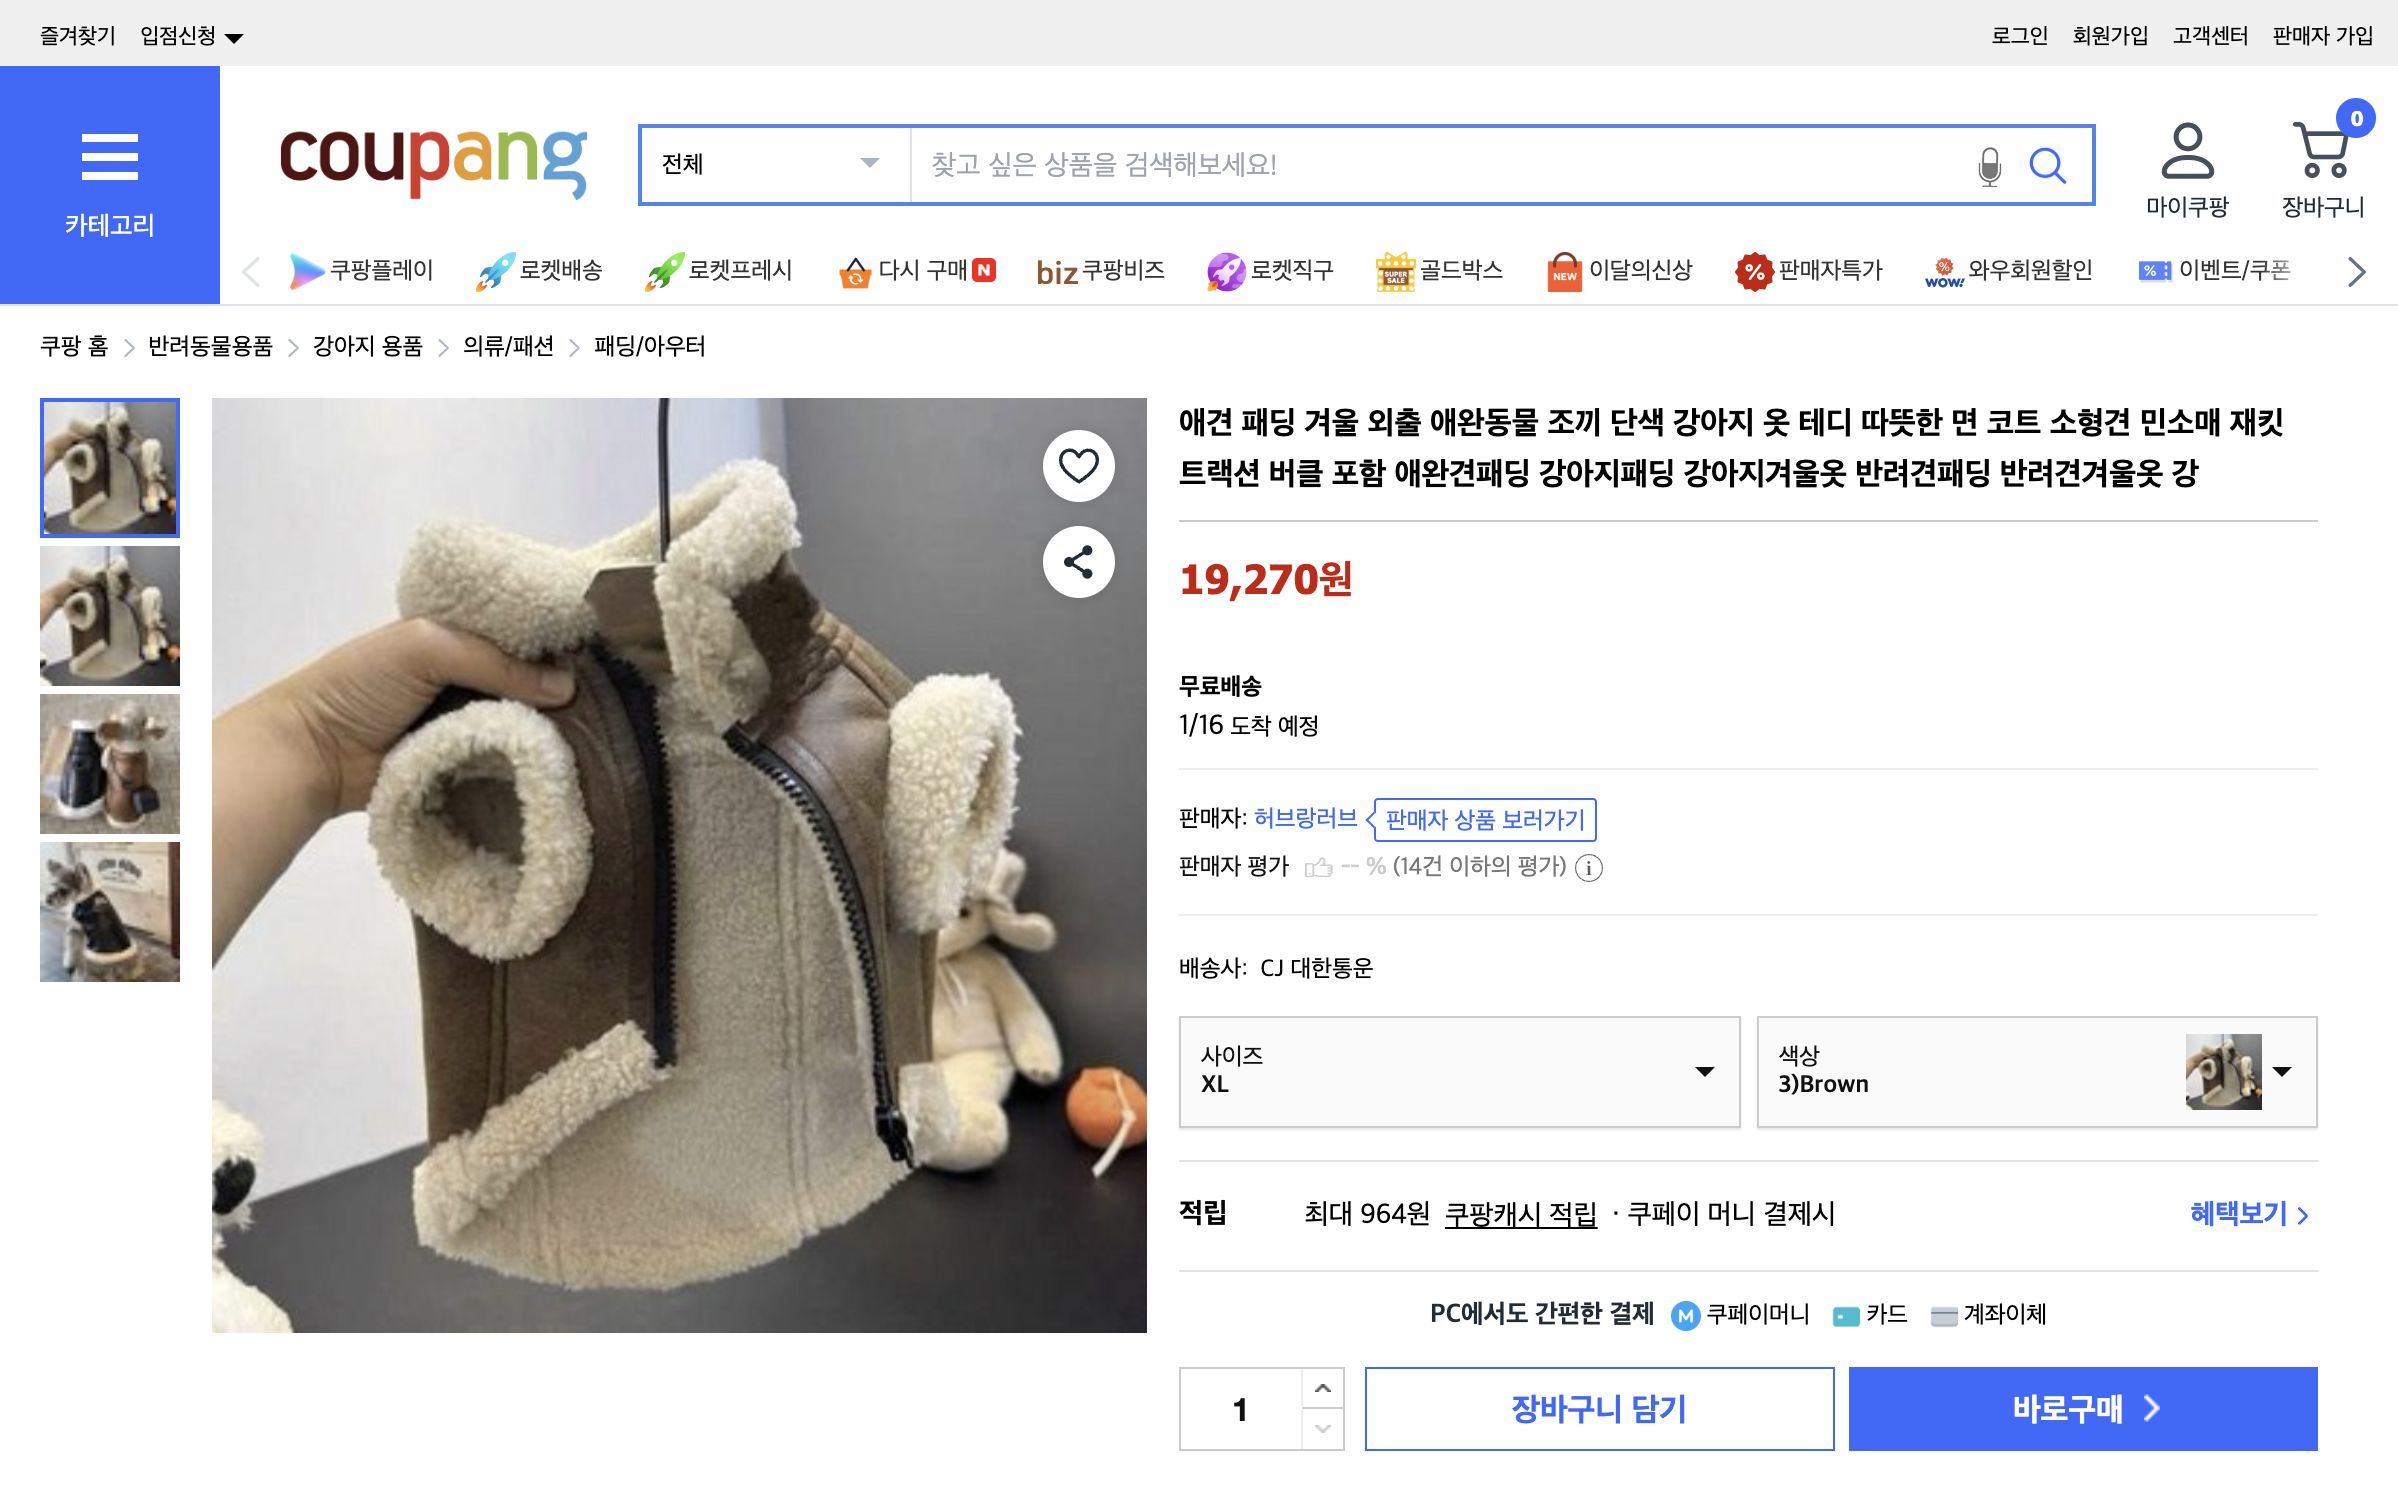This screenshot has width=2398, height=1486.
Task: Open seller page via 판매자 상품 보러가기
Action: (x=1483, y=820)
